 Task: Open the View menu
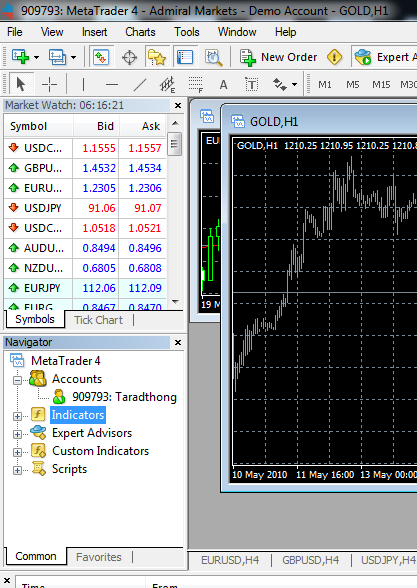click(52, 32)
